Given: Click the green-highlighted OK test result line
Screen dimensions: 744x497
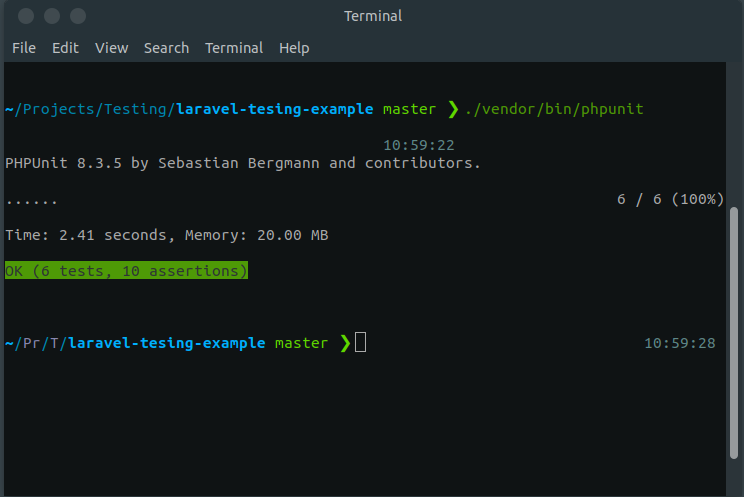Looking at the screenshot, I should click(x=126, y=271).
